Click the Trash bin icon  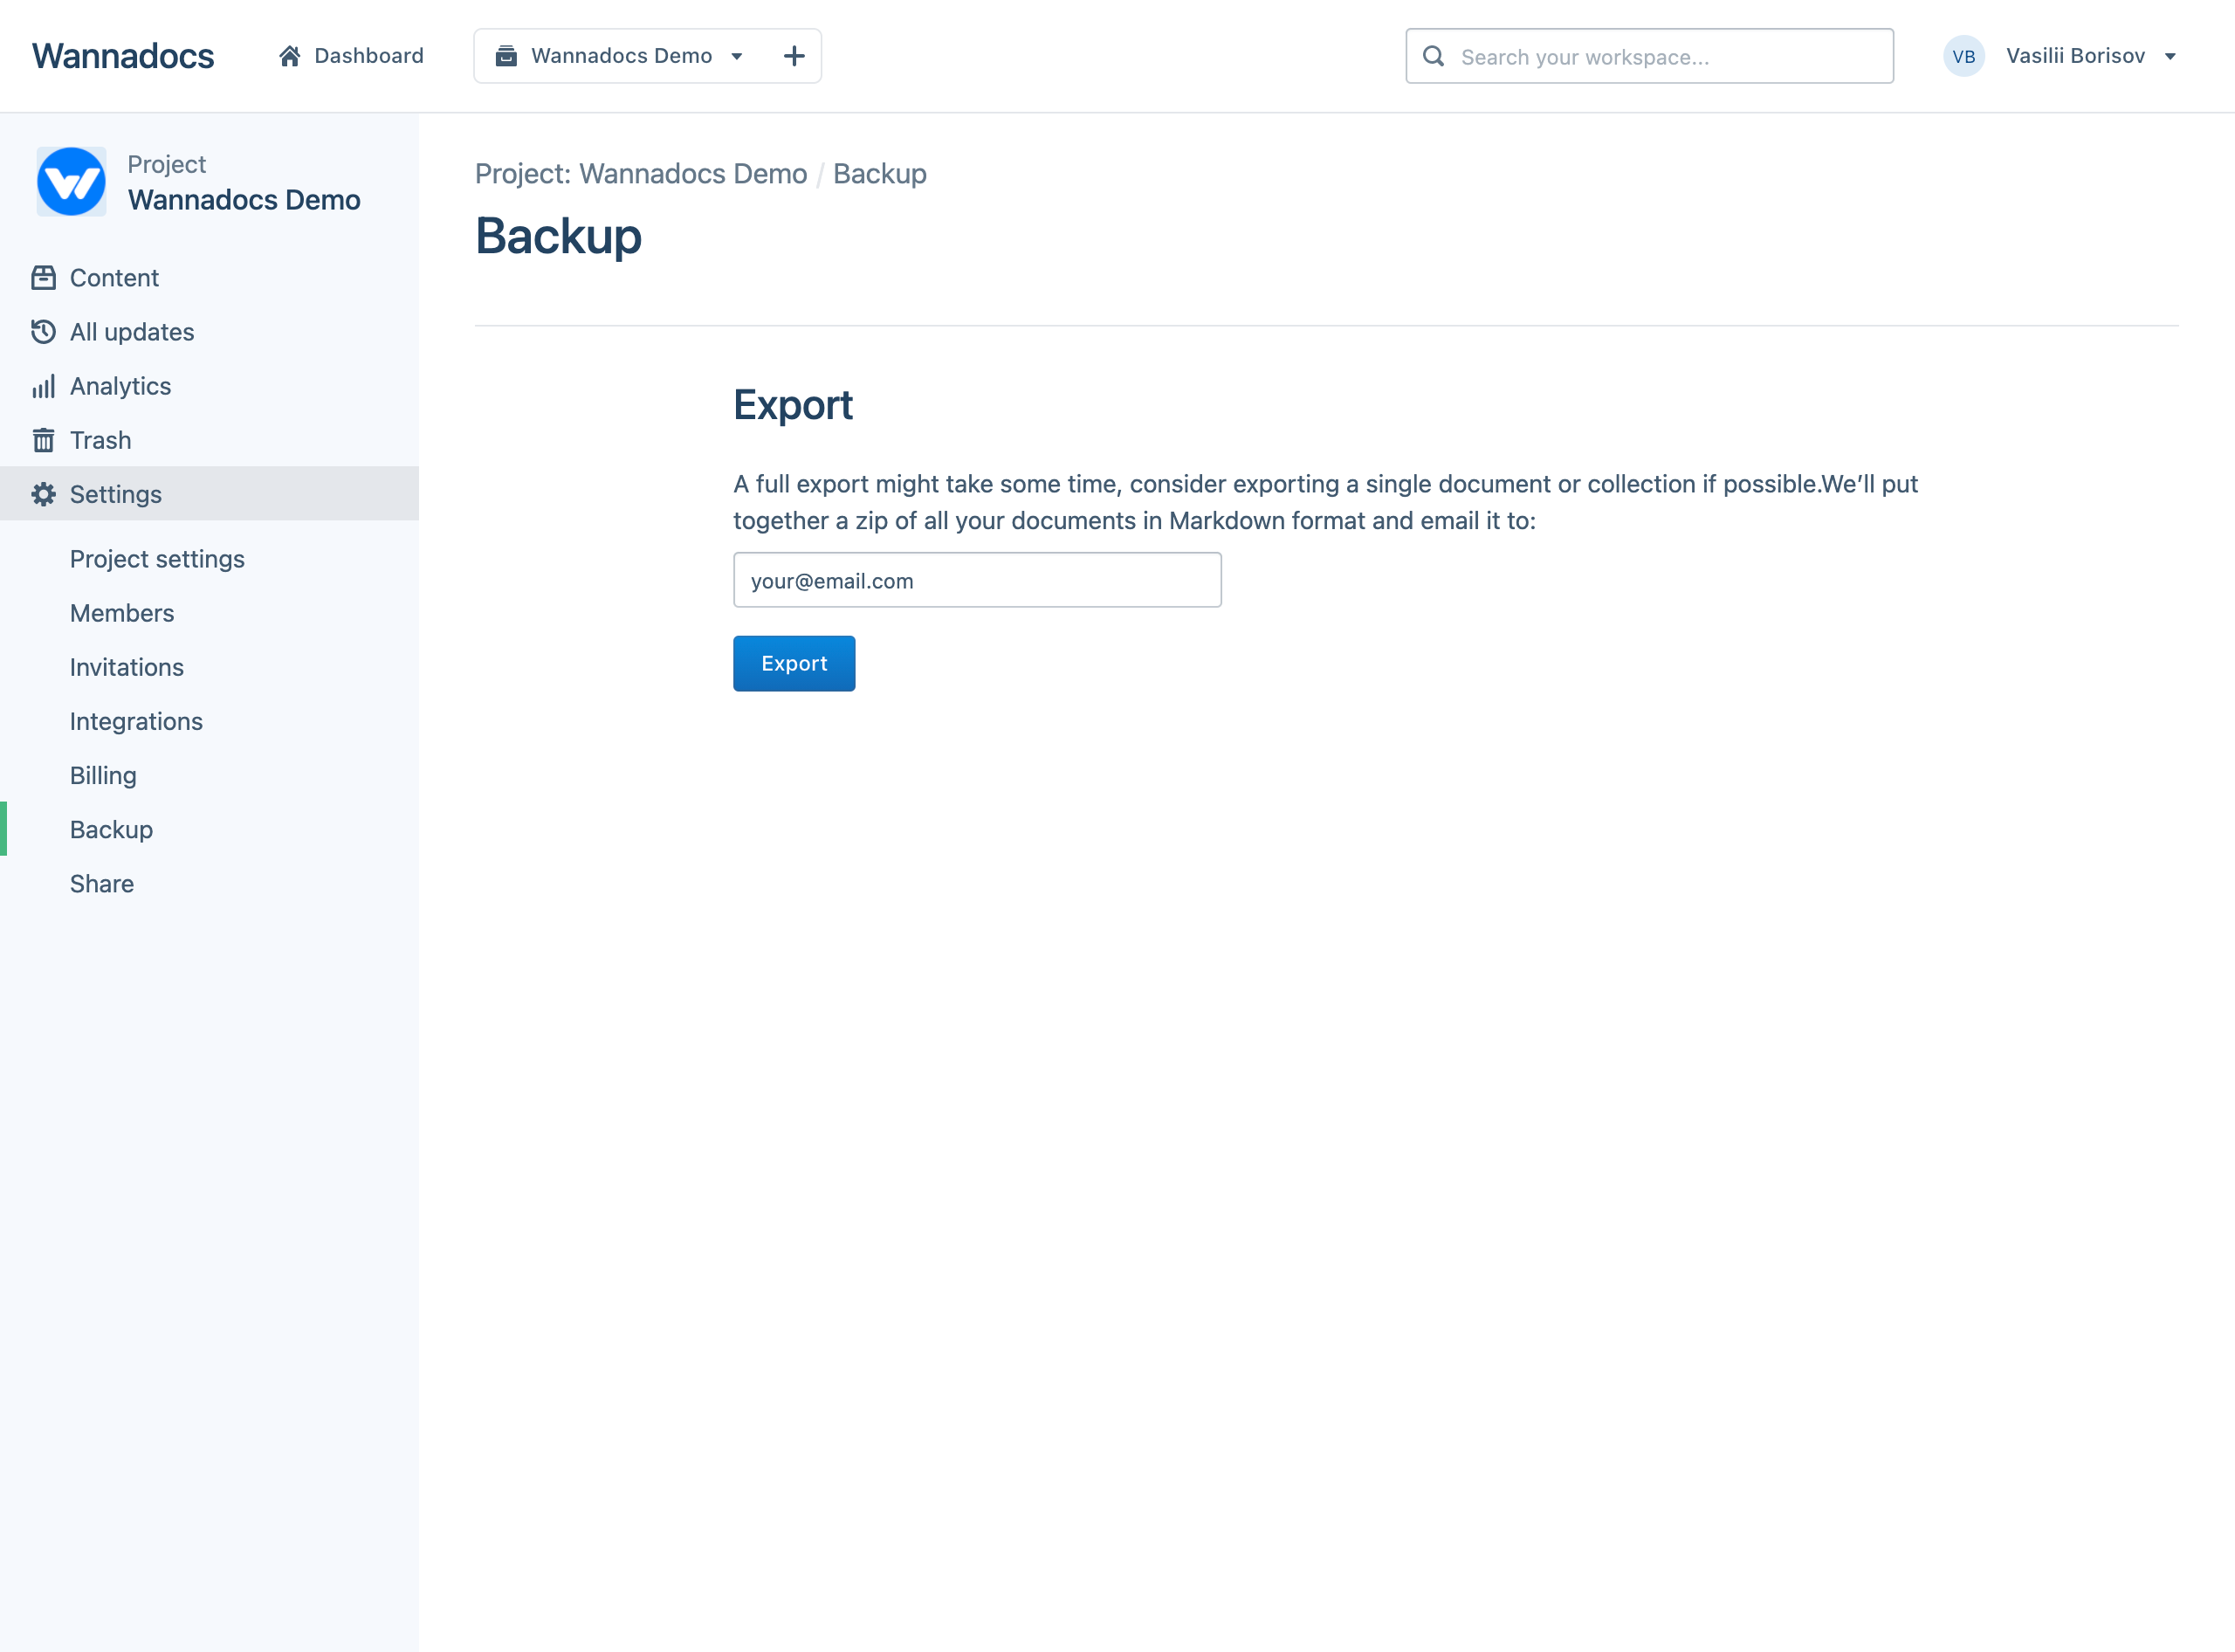pos(43,440)
